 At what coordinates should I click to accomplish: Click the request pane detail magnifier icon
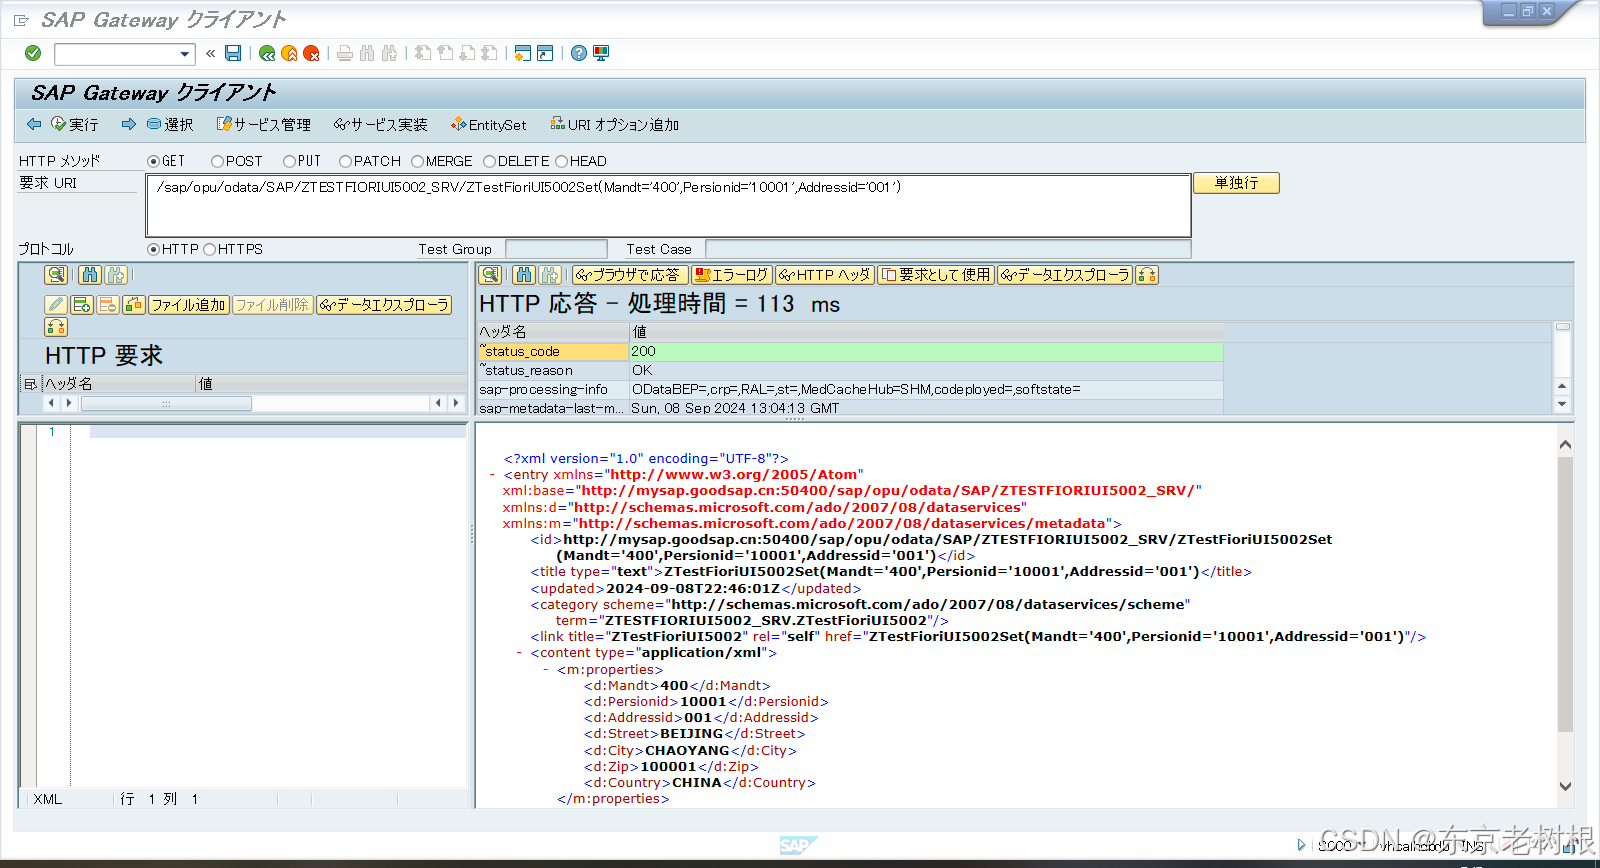(56, 274)
